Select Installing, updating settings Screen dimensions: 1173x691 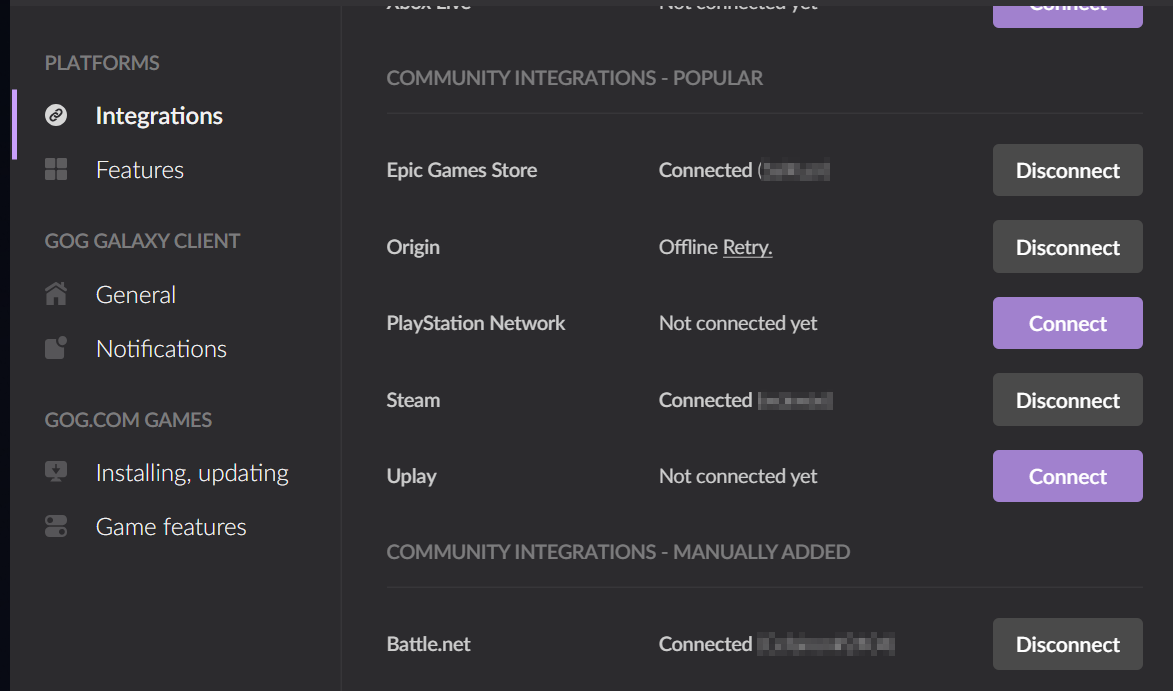[192, 473]
